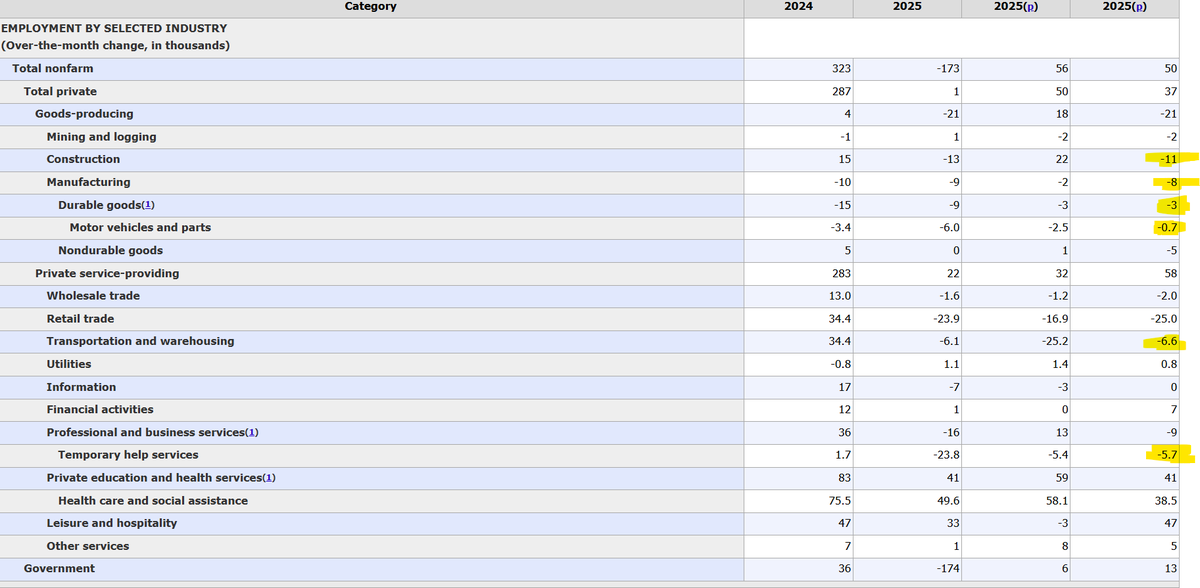
Task: Click the Motor vehicles and parts label
Action: [x=140, y=228]
